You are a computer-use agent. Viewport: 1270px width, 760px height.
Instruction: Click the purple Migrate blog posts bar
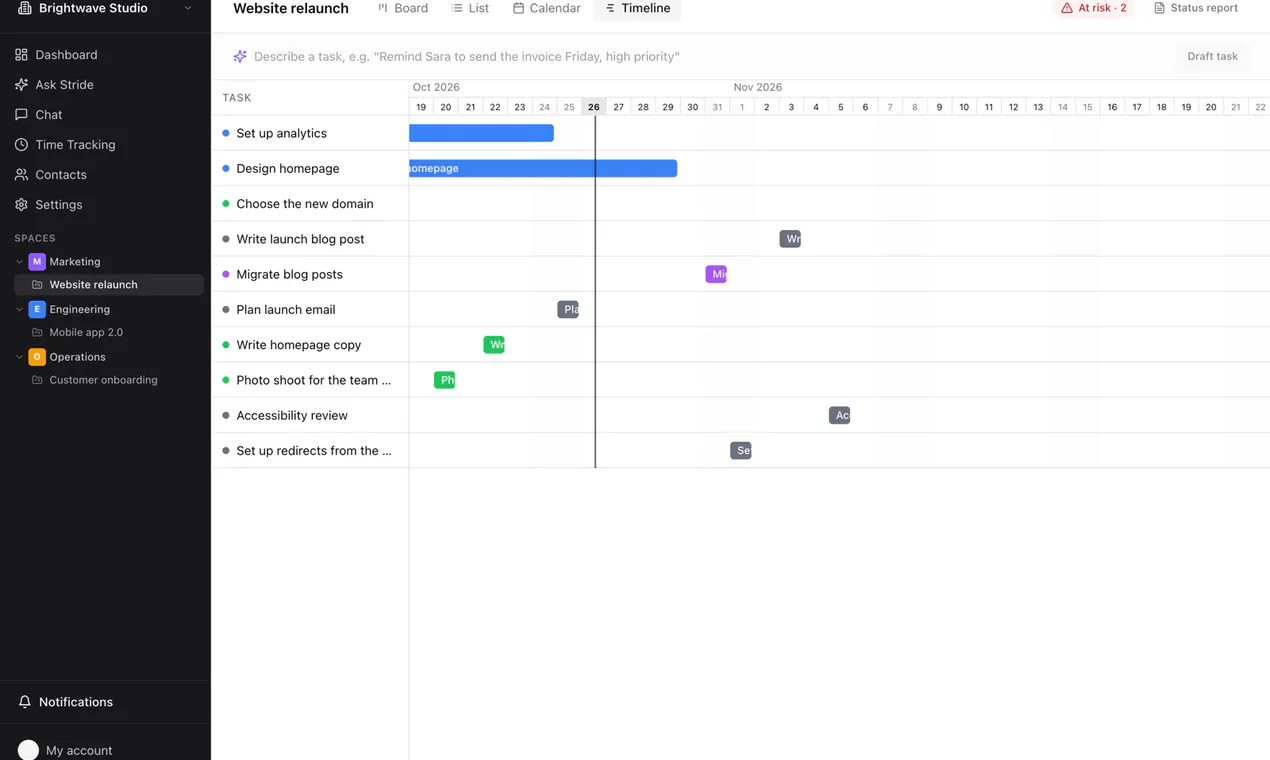click(716, 274)
